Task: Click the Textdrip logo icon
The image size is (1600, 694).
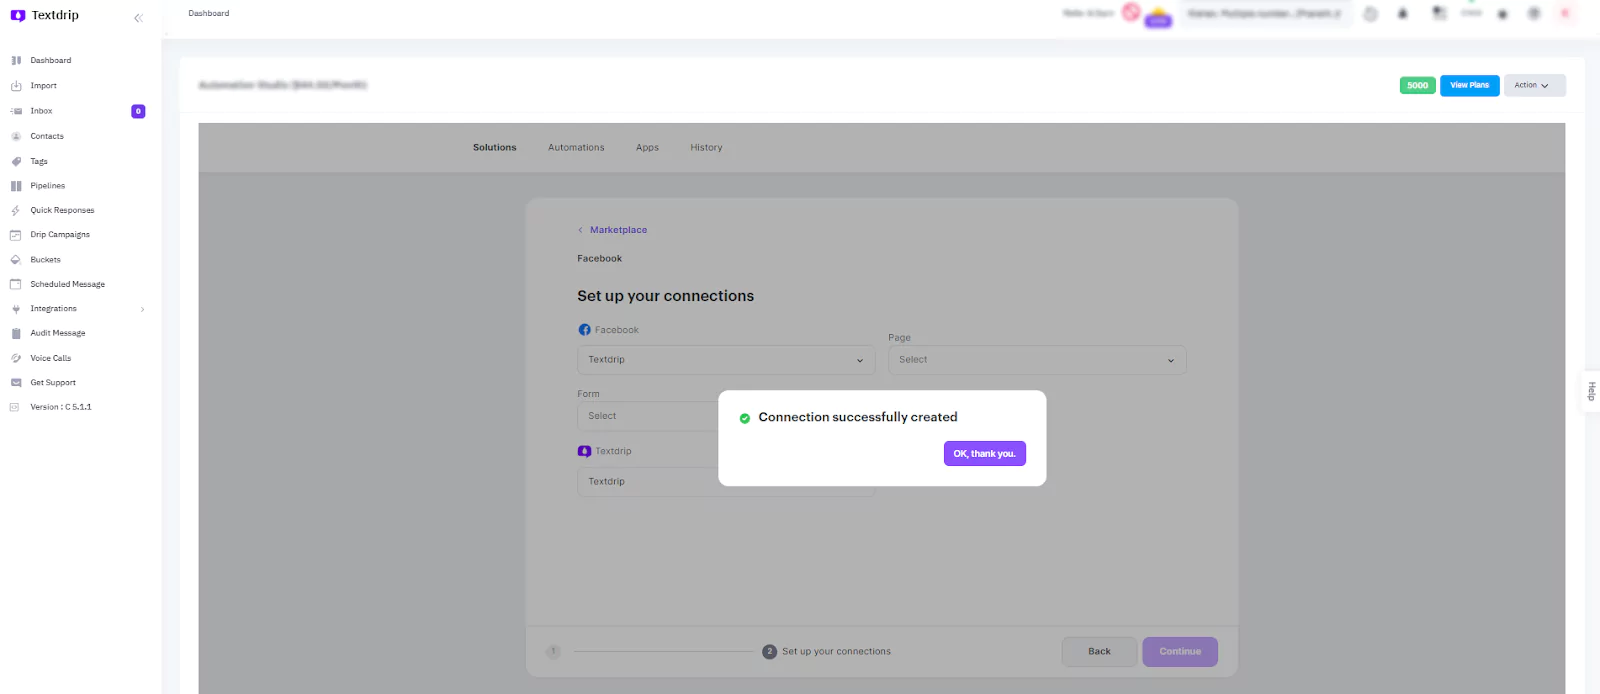Action: pos(18,16)
